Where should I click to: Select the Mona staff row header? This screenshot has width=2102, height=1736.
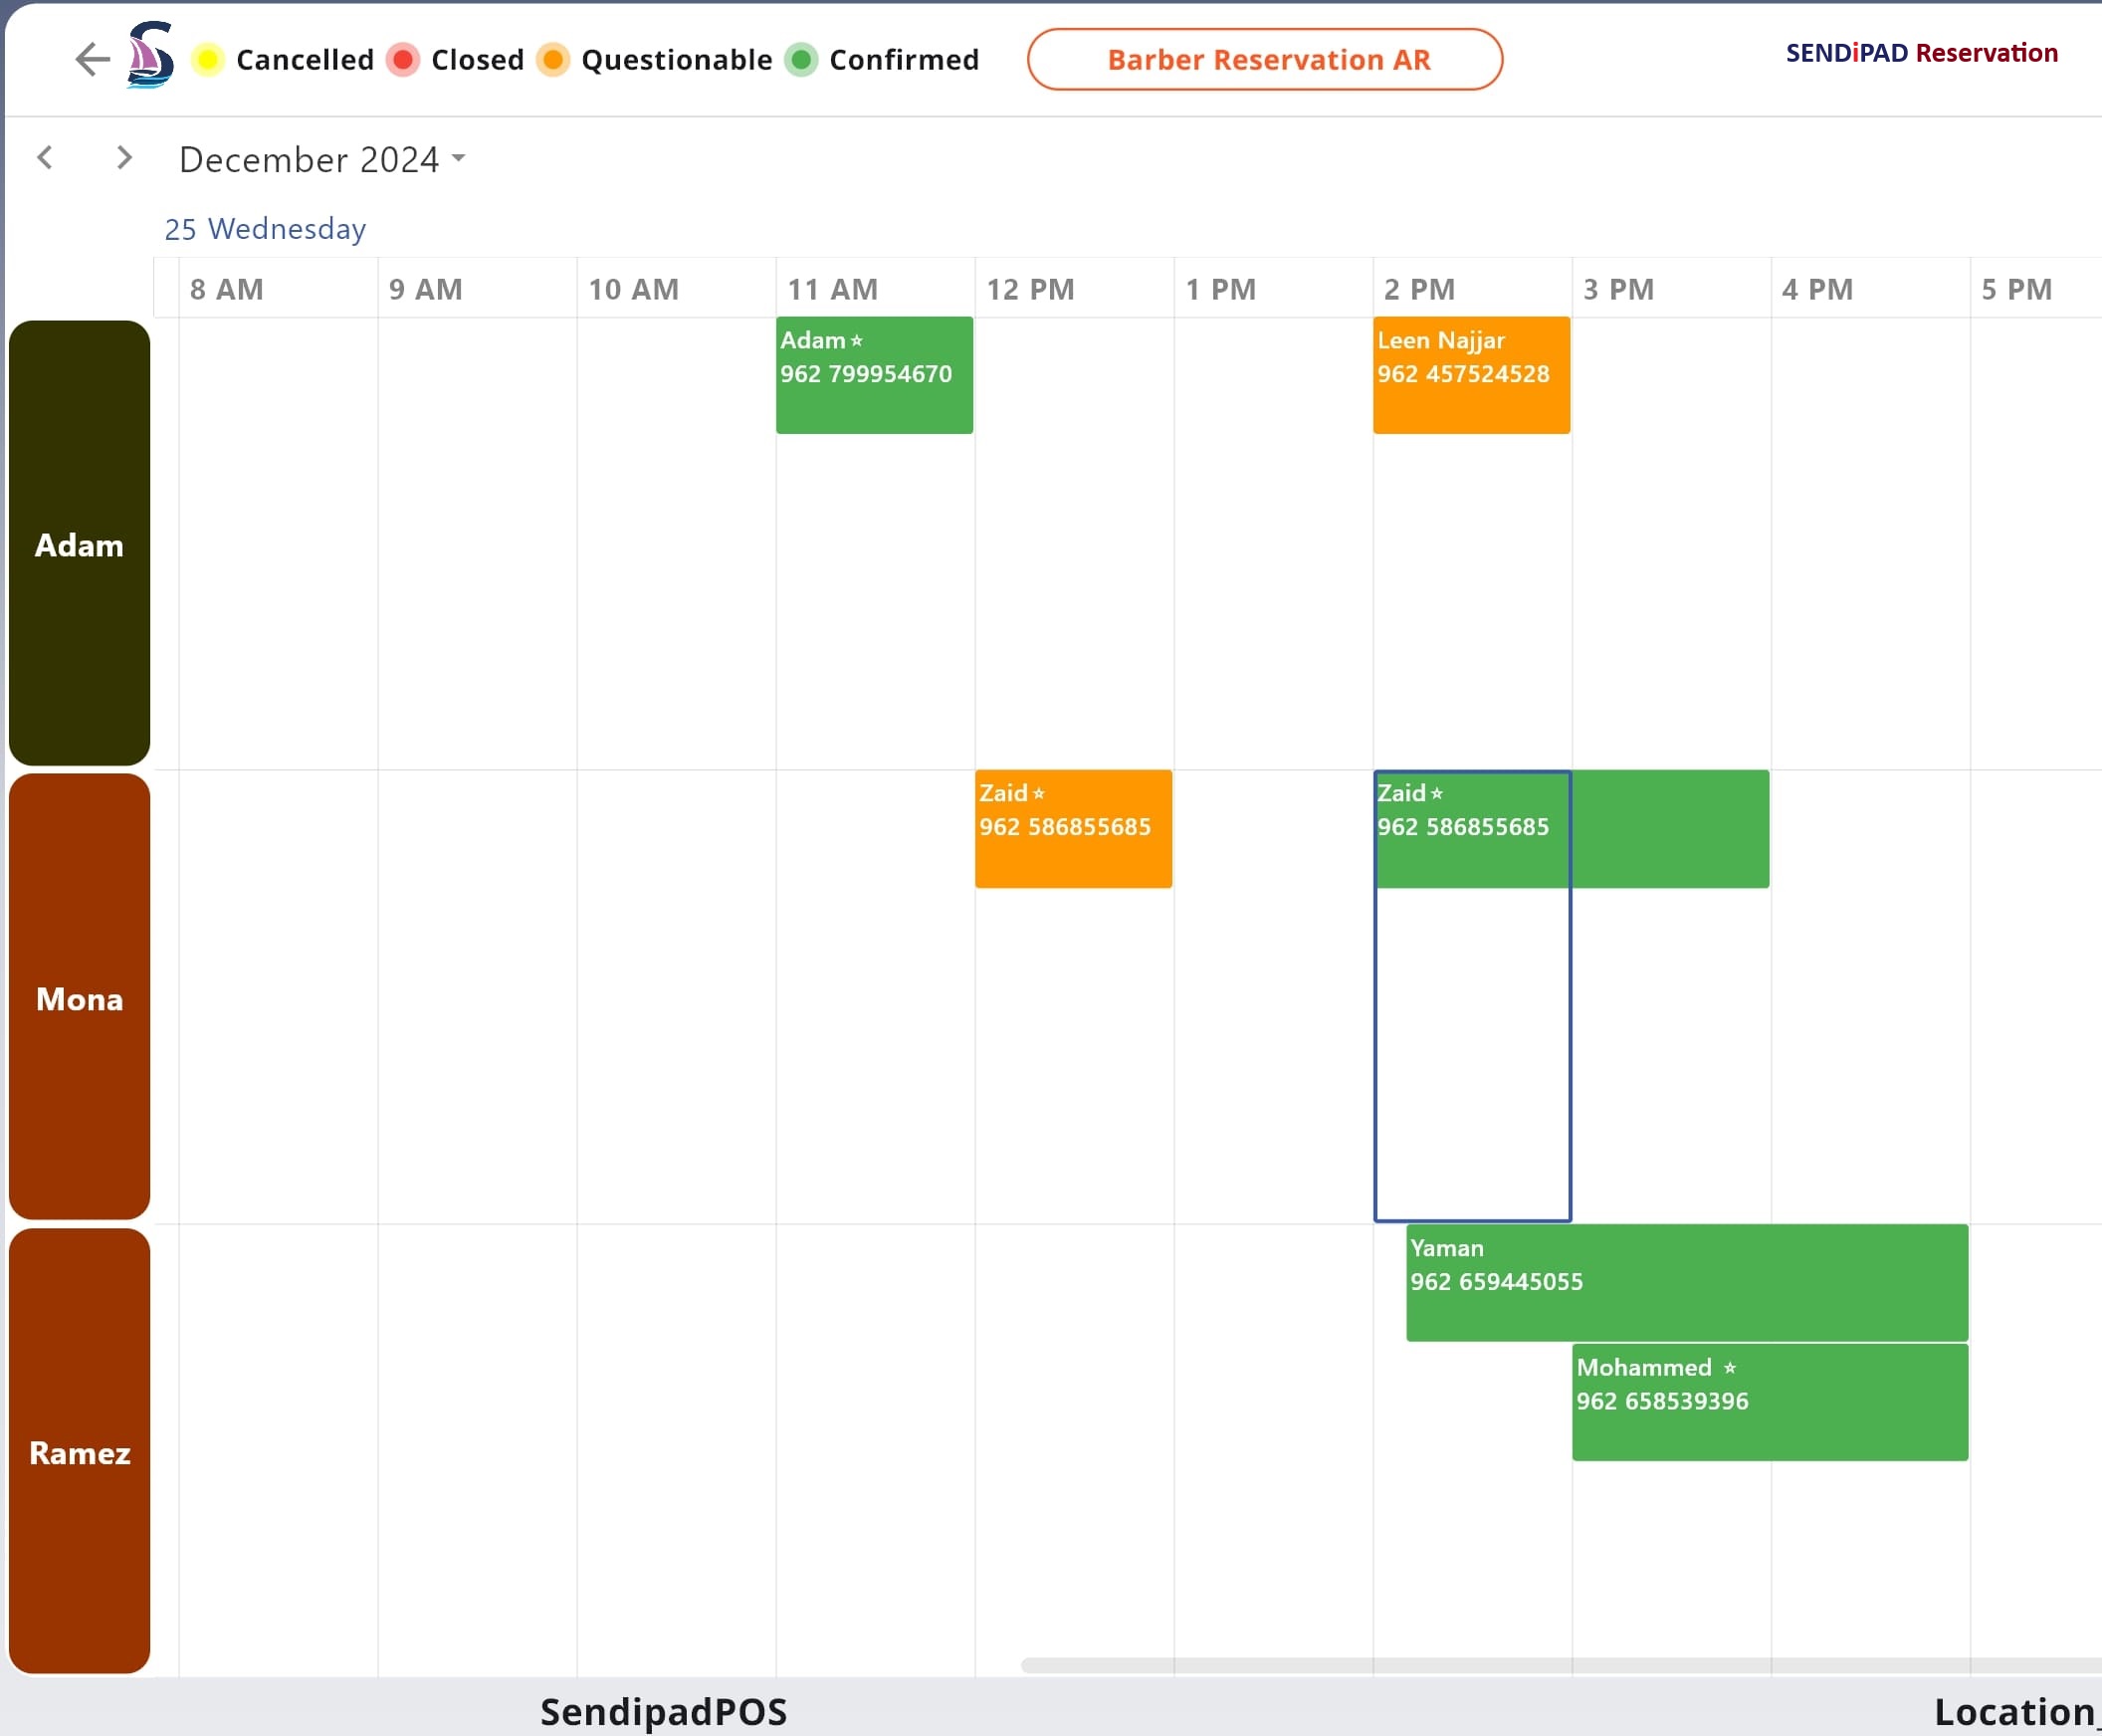point(80,997)
